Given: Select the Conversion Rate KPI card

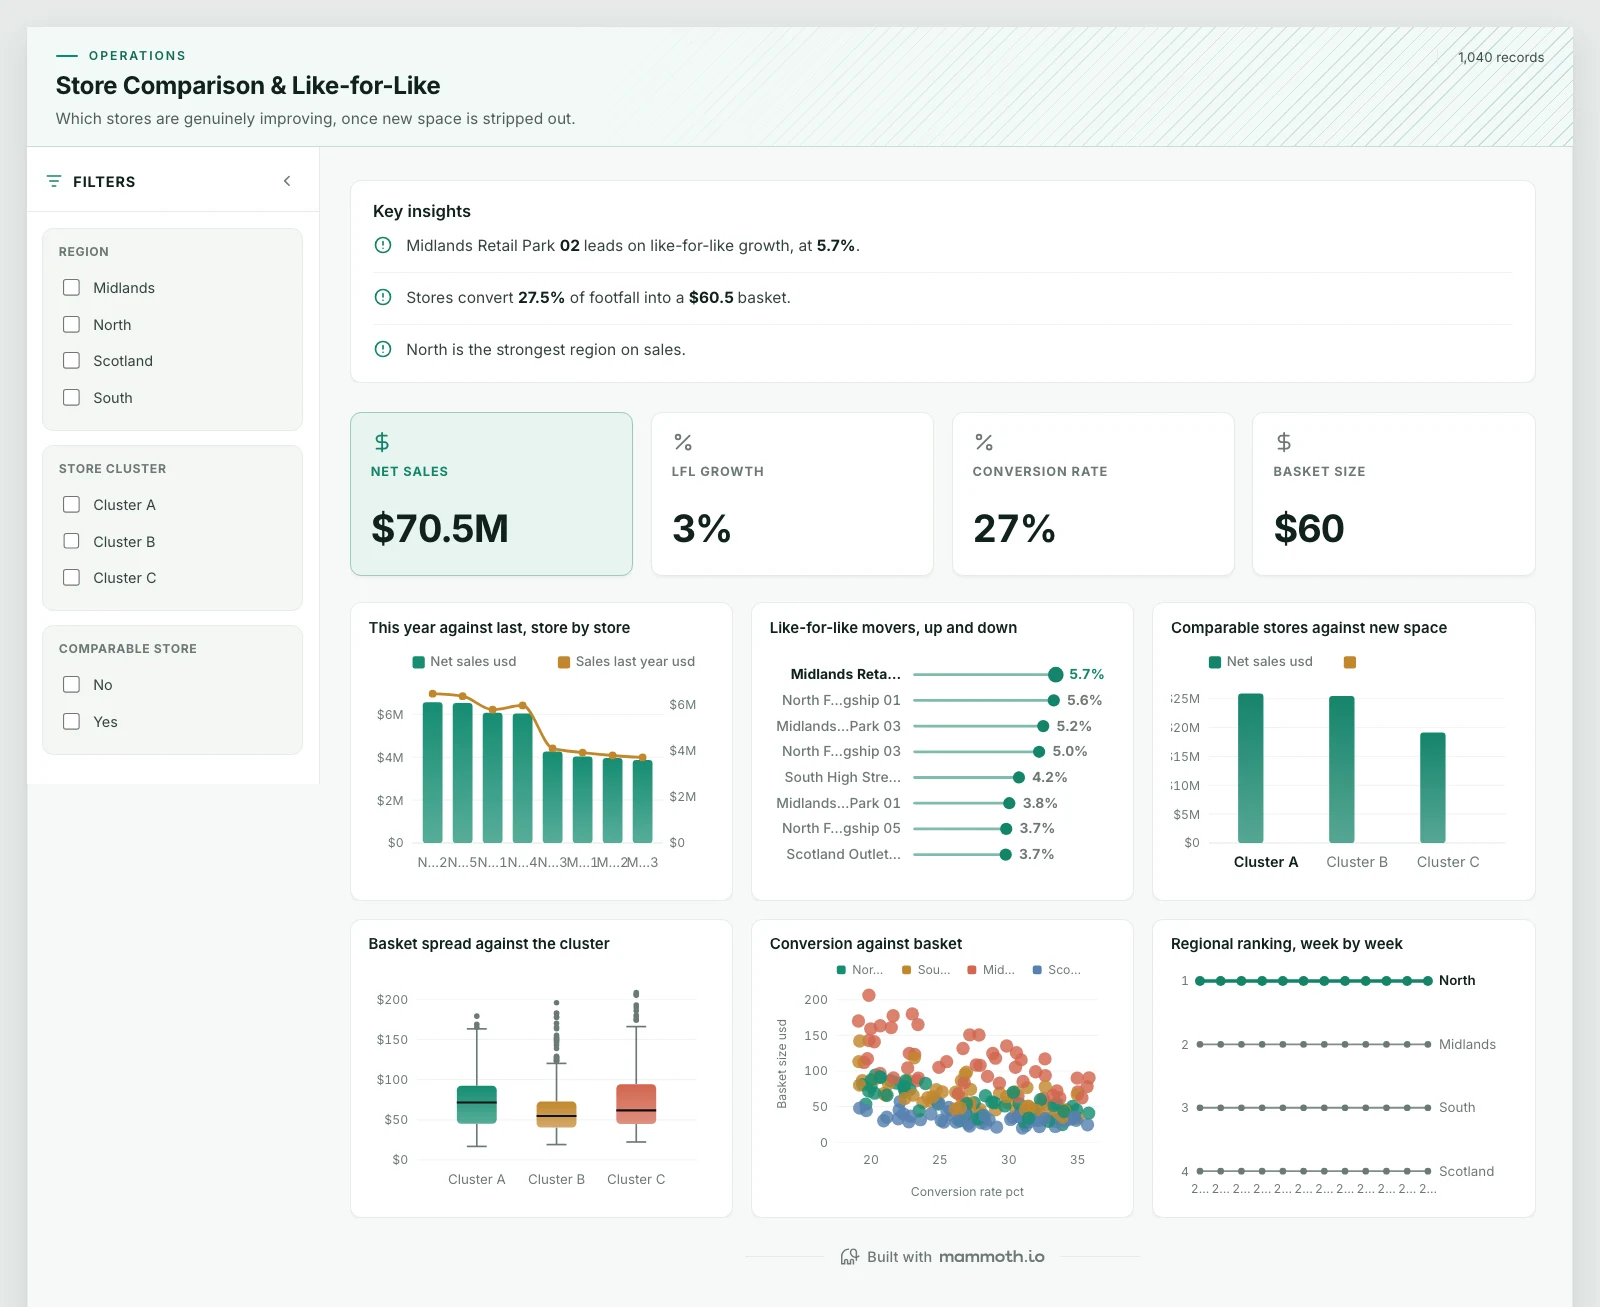Looking at the screenshot, I should pos(1093,494).
